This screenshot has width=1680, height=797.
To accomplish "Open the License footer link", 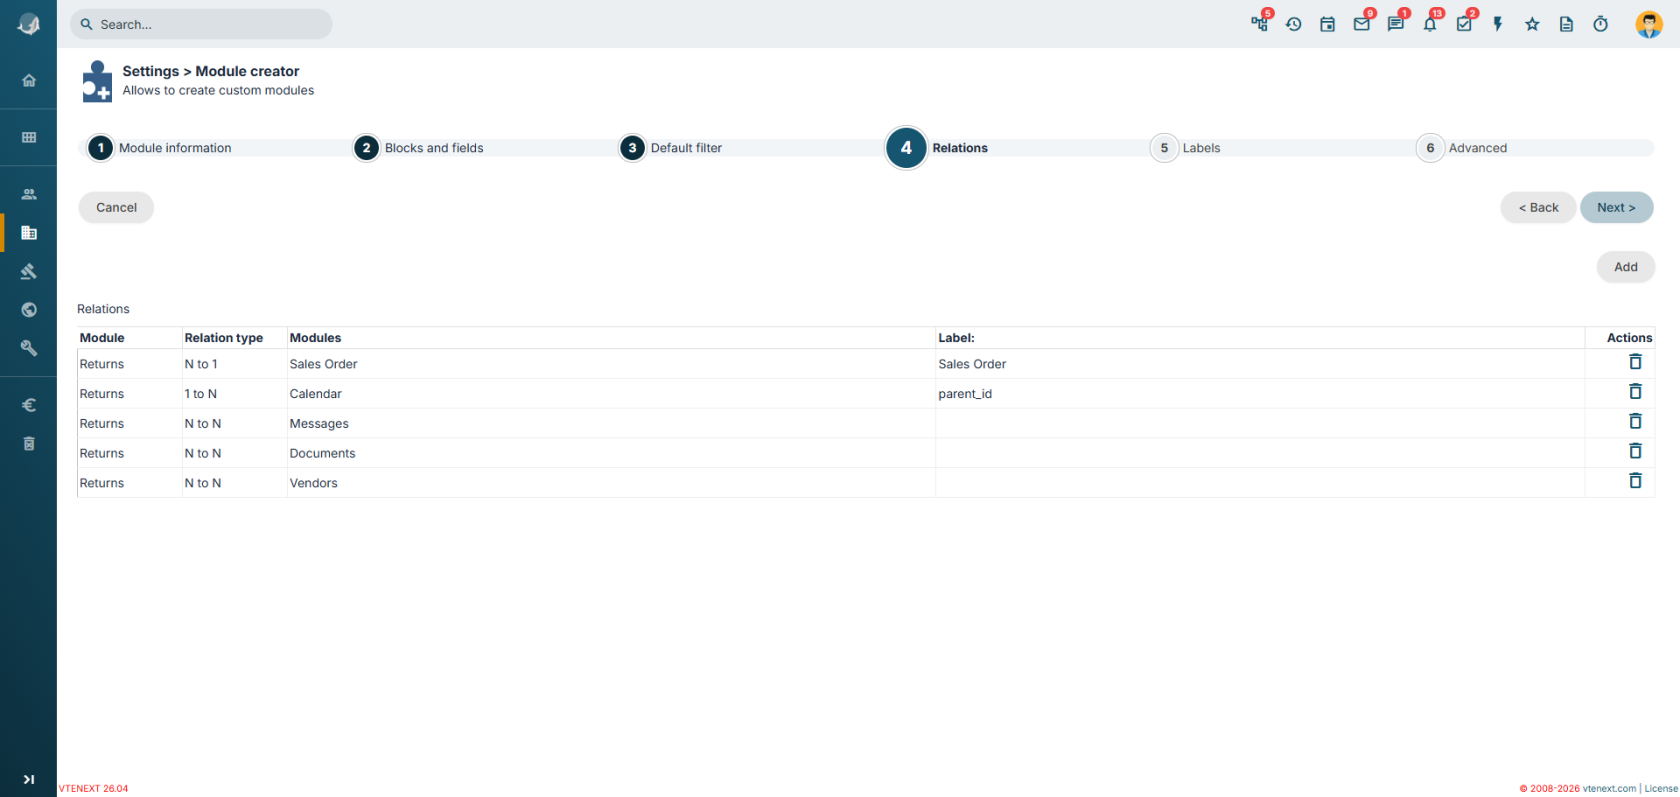I will tap(1661, 788).
